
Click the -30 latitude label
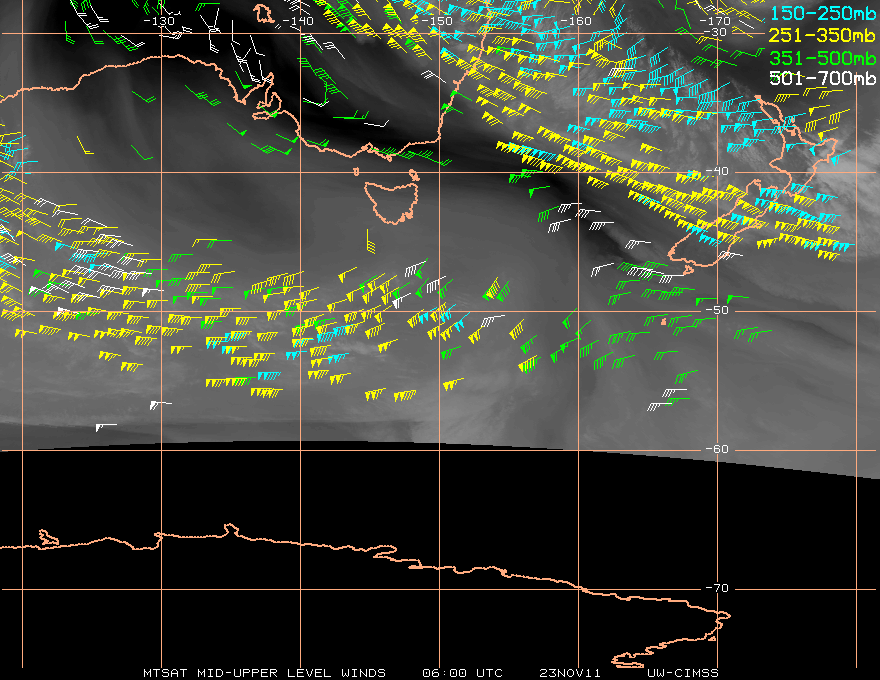[x=716, y=32]
